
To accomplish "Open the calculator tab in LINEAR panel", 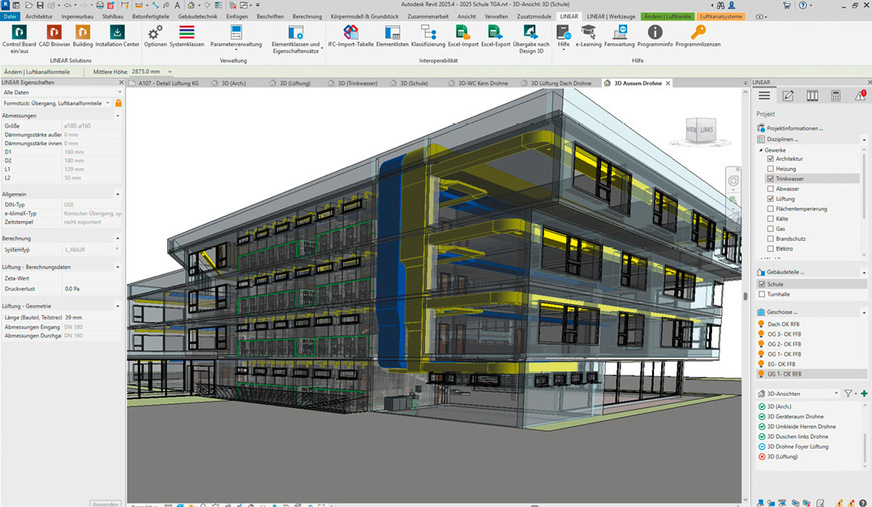I will pos(836,95).
